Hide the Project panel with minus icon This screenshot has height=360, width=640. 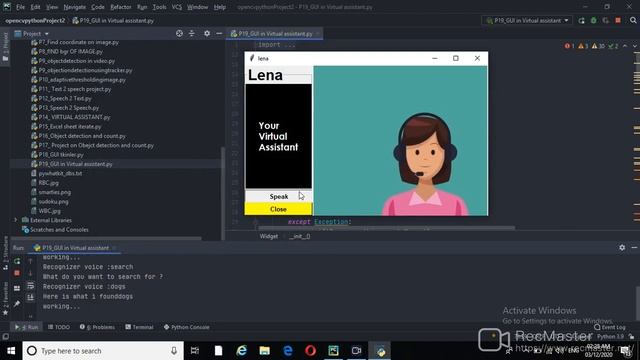(x=219, y=33)
